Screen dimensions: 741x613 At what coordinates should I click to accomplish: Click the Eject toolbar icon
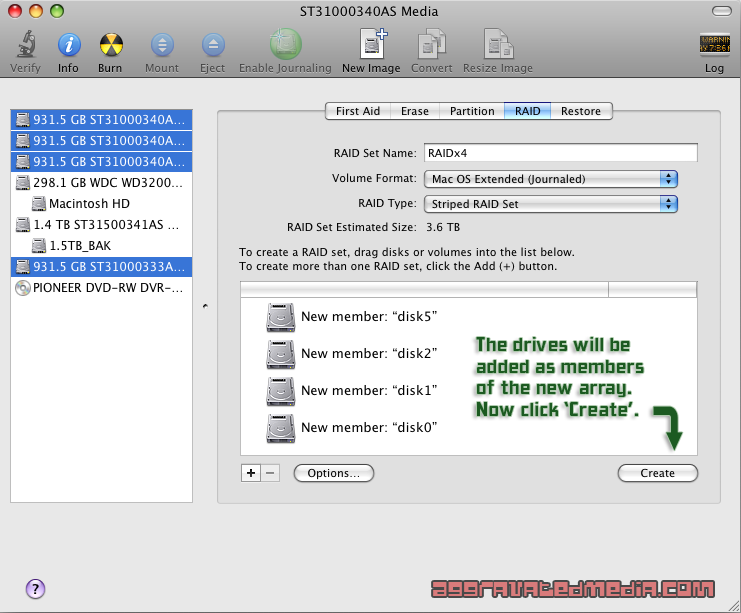213,45
